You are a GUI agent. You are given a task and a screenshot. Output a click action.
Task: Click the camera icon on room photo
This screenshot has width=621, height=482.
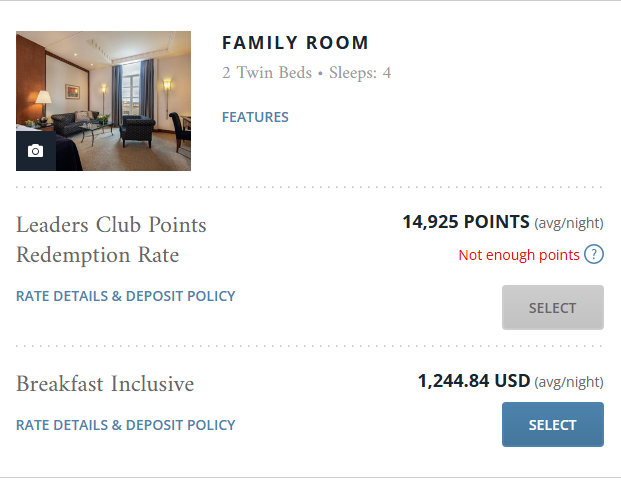coord(36,151)
